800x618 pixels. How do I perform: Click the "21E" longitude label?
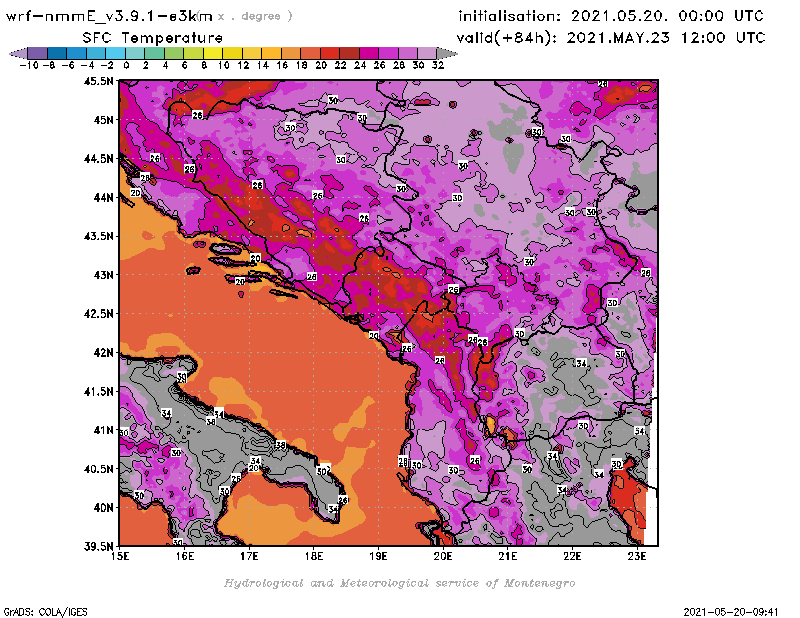[508, 556]
